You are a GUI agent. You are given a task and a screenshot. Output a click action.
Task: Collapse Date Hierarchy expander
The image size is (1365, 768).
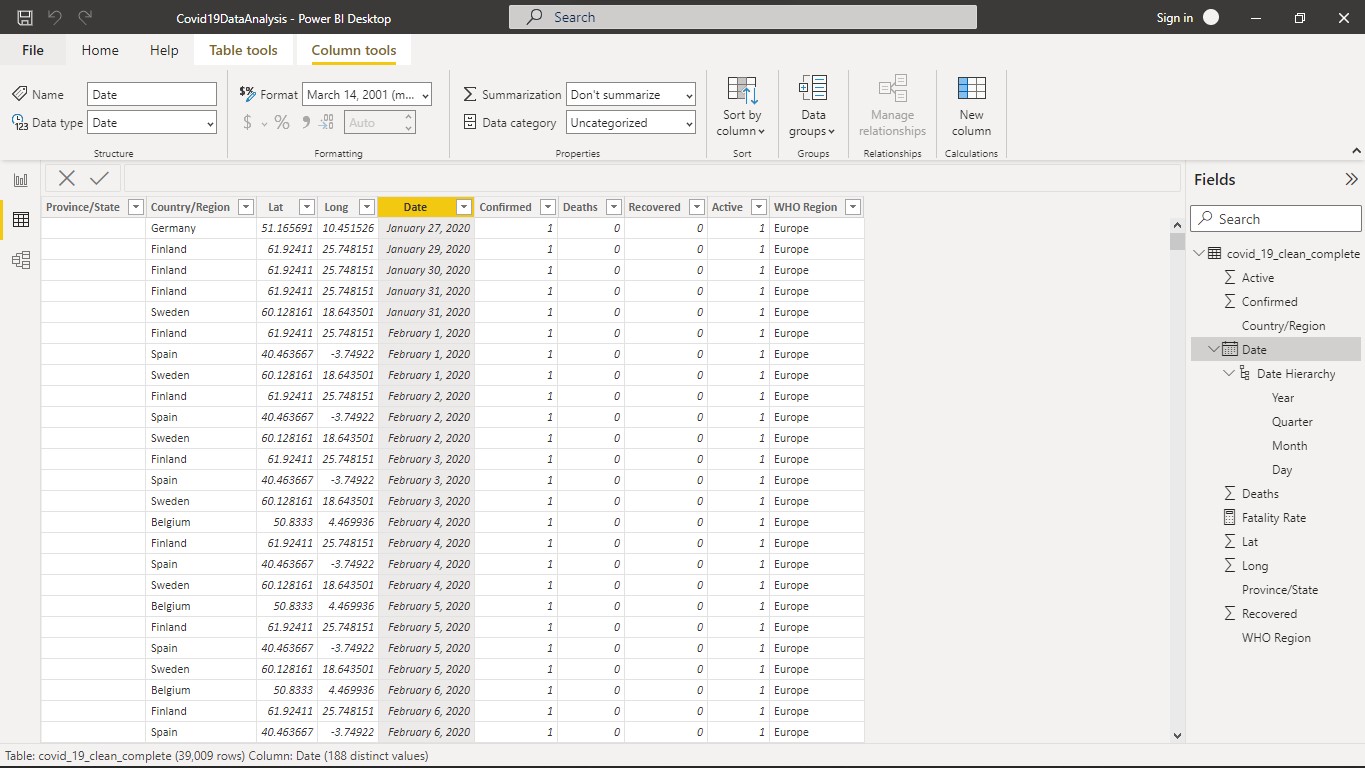[1229, 373]
